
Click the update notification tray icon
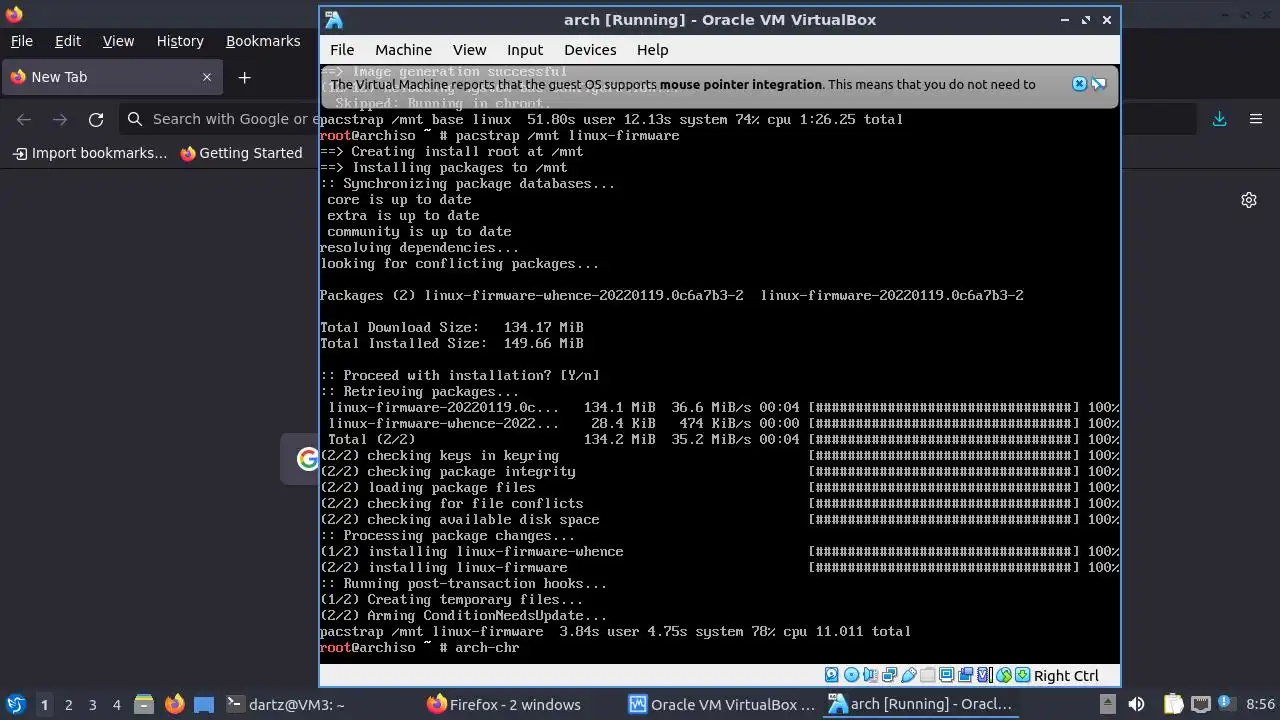(1225, 704)
